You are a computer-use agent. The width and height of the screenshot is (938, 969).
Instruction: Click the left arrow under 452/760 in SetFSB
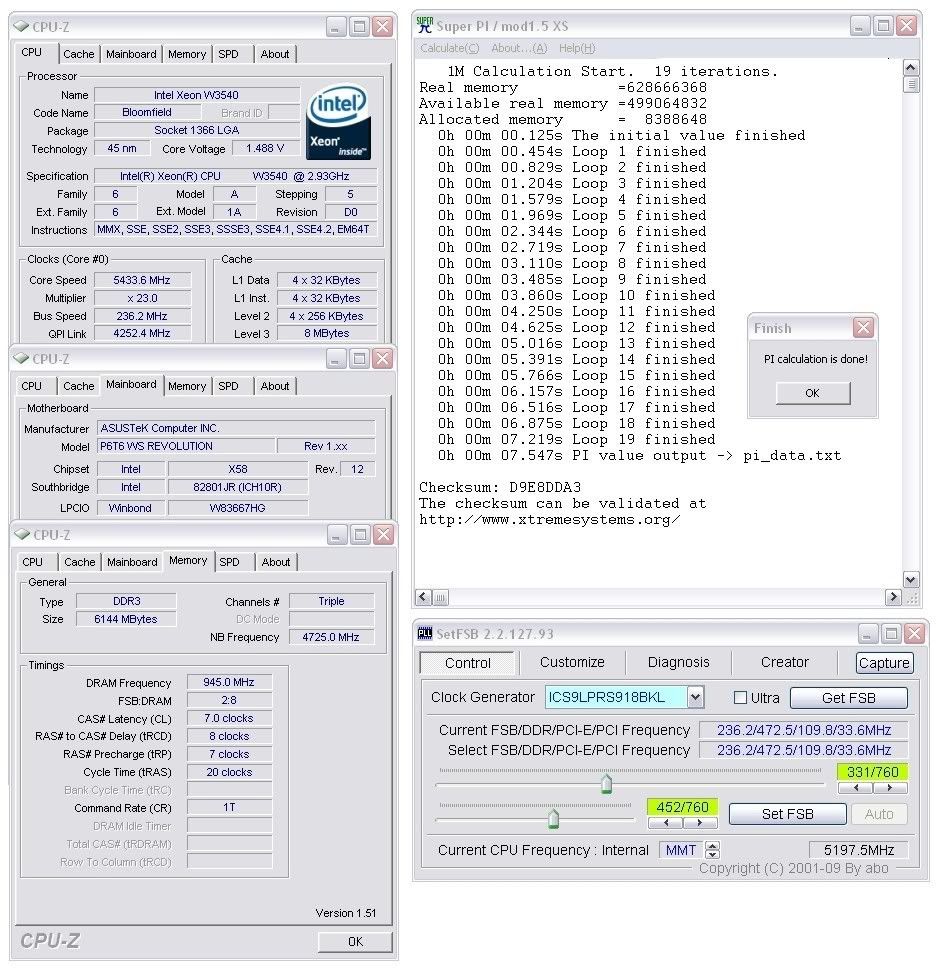pos(665,823)
